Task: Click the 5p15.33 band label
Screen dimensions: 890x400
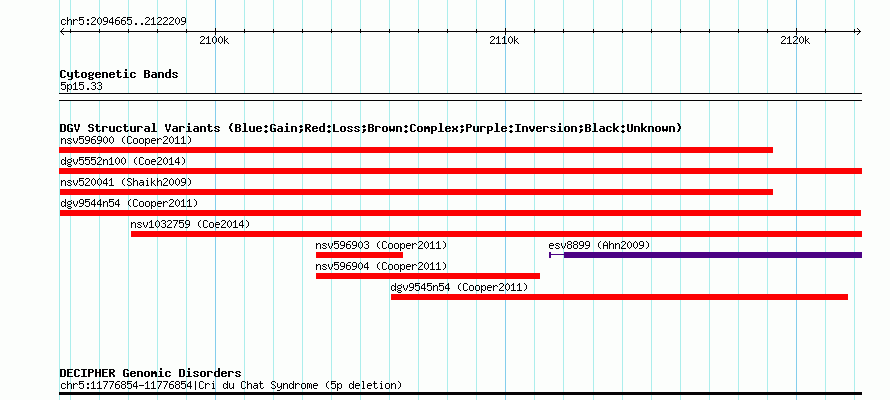Action: [81, 87]
